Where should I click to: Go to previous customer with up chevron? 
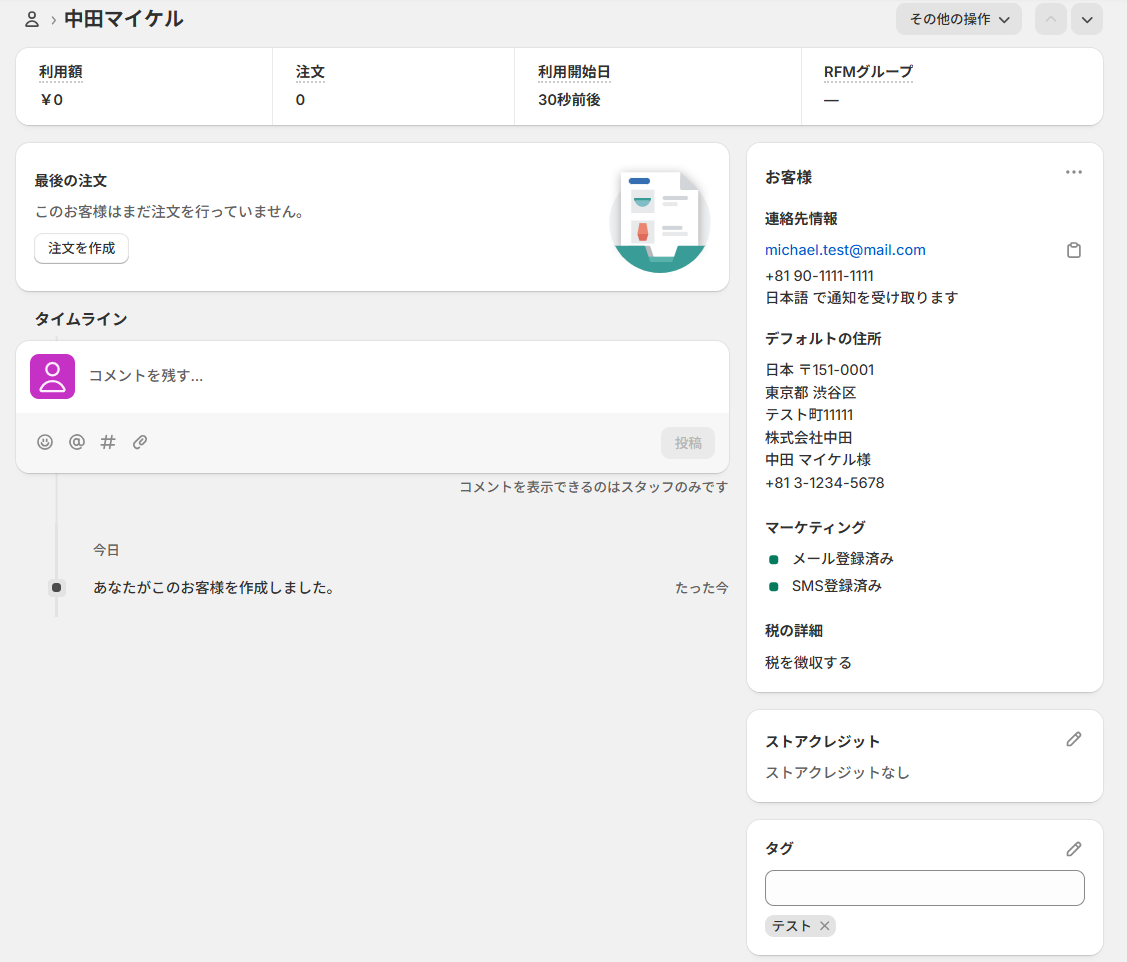click(x=1051, y=19)
